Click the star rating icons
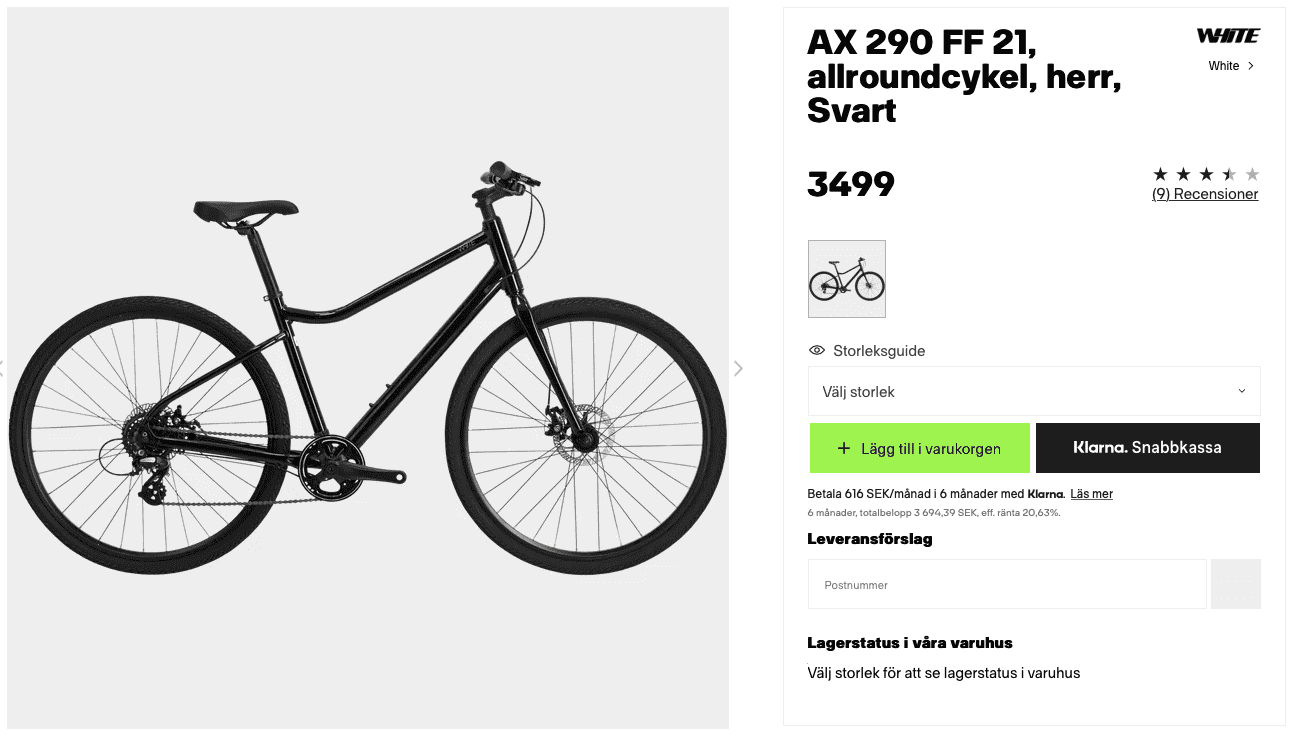1294x737 pixels. [x=1205, y=174]
